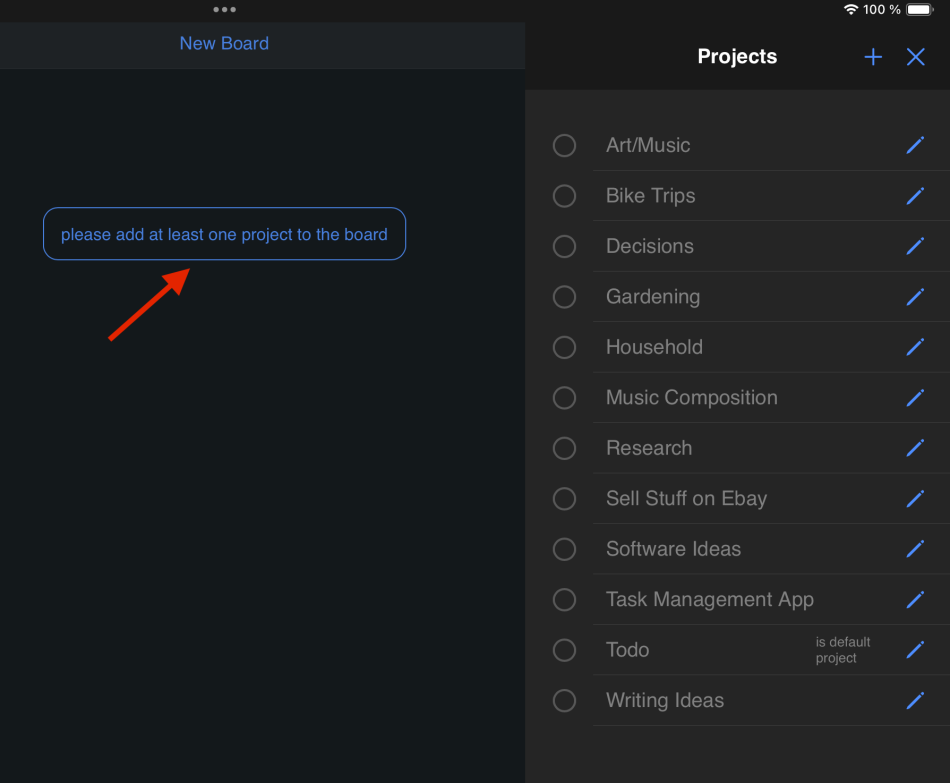Close the Projects panel with the X
This screenshot has height=783, width=950.
click(915, 57)
